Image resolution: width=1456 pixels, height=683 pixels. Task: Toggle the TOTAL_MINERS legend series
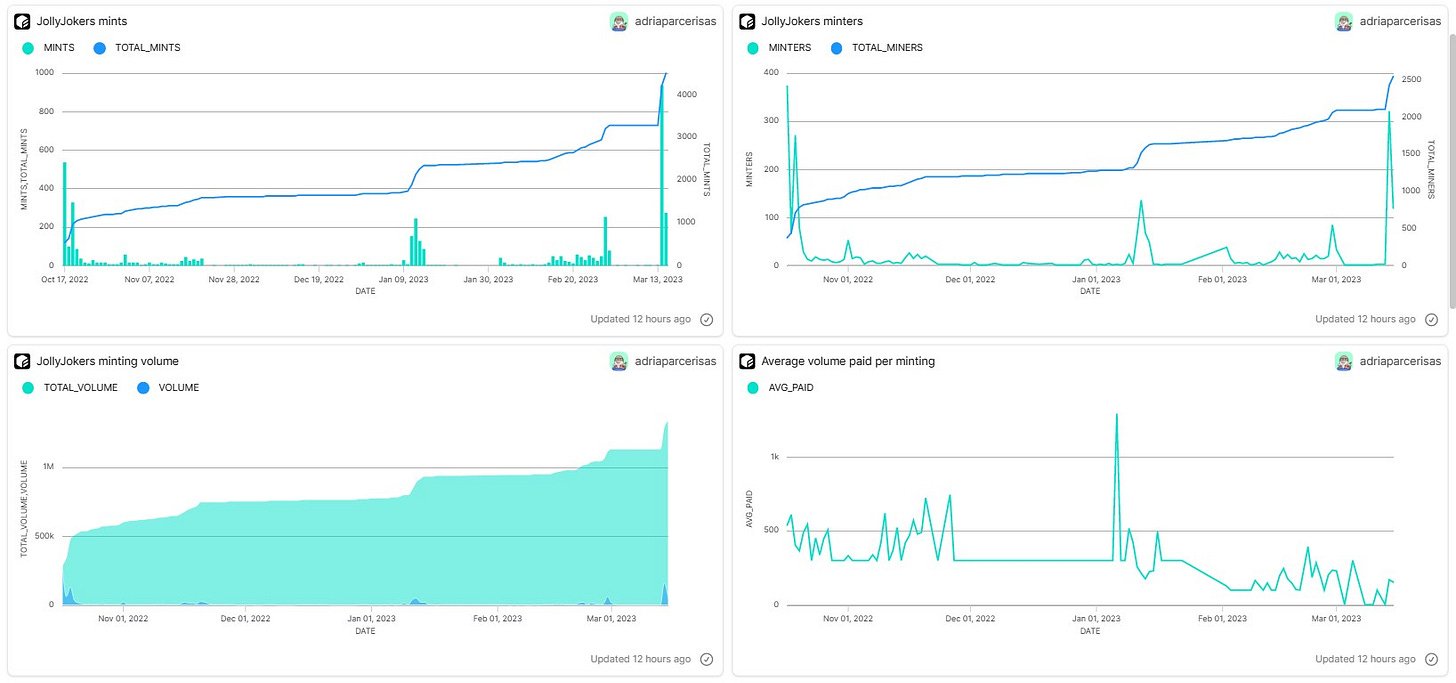tap(877, 47)
